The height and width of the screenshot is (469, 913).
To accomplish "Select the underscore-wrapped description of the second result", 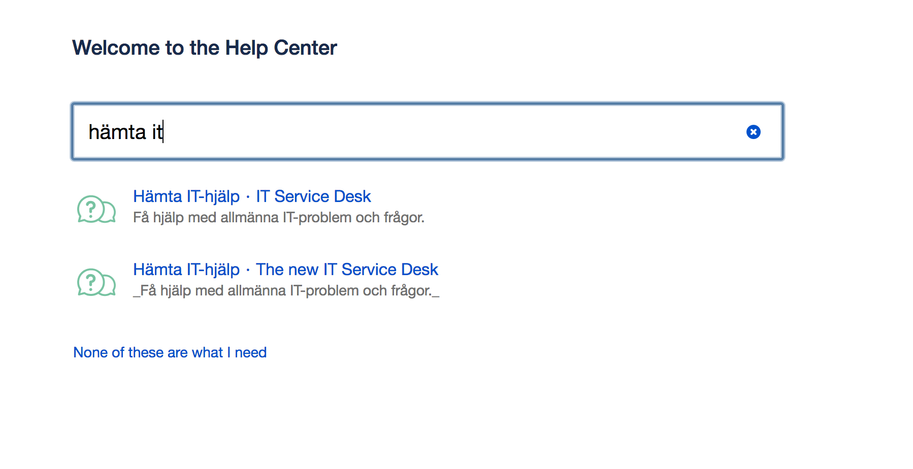I will coord(286,291).
